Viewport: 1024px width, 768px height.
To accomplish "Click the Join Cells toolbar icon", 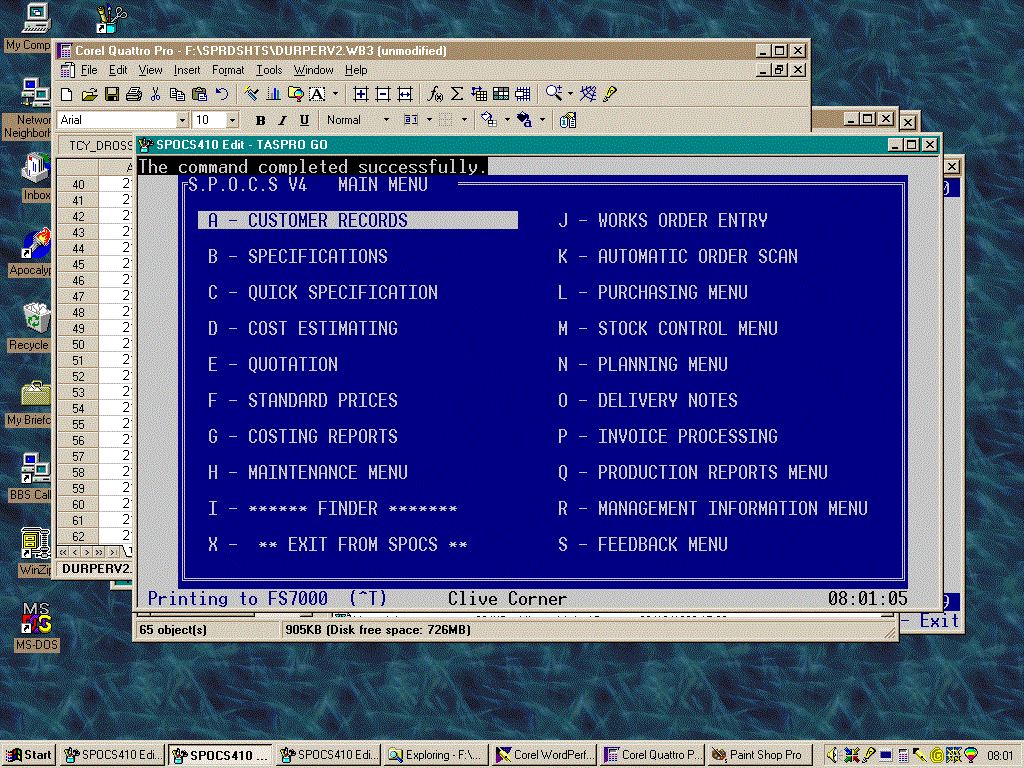I will (522, 93).
